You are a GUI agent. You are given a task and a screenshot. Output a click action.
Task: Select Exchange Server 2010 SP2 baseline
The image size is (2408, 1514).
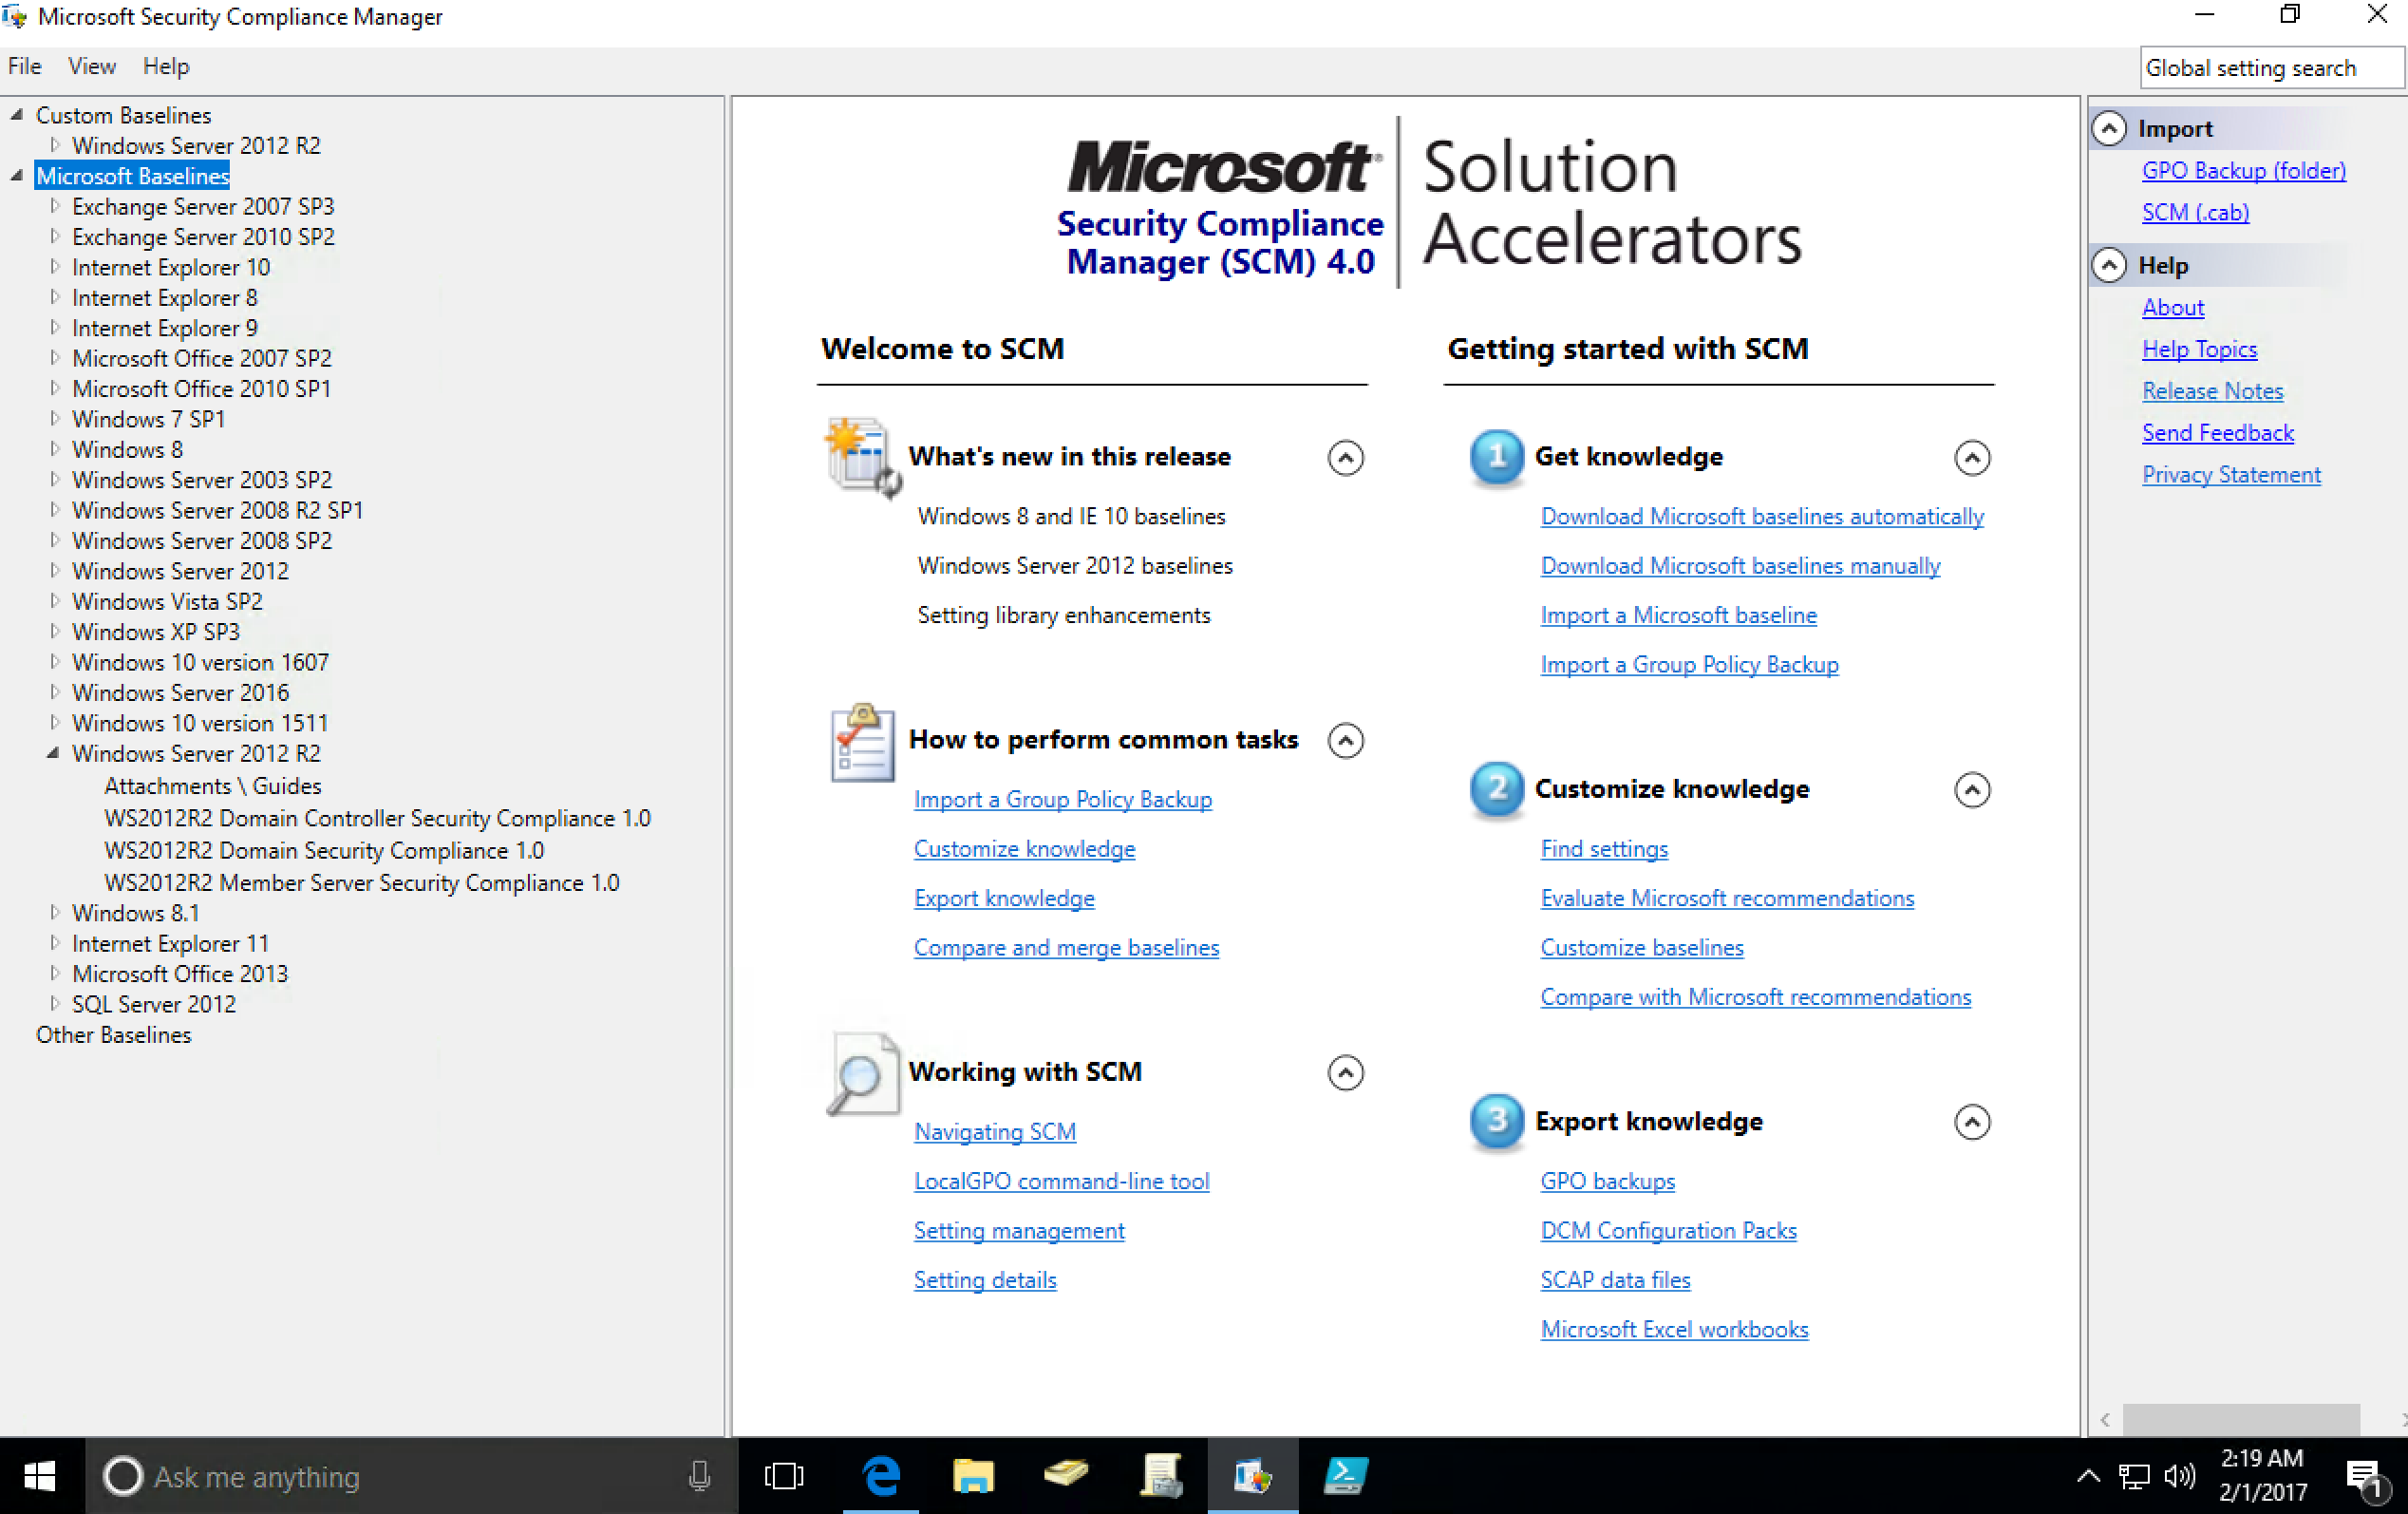203,237
